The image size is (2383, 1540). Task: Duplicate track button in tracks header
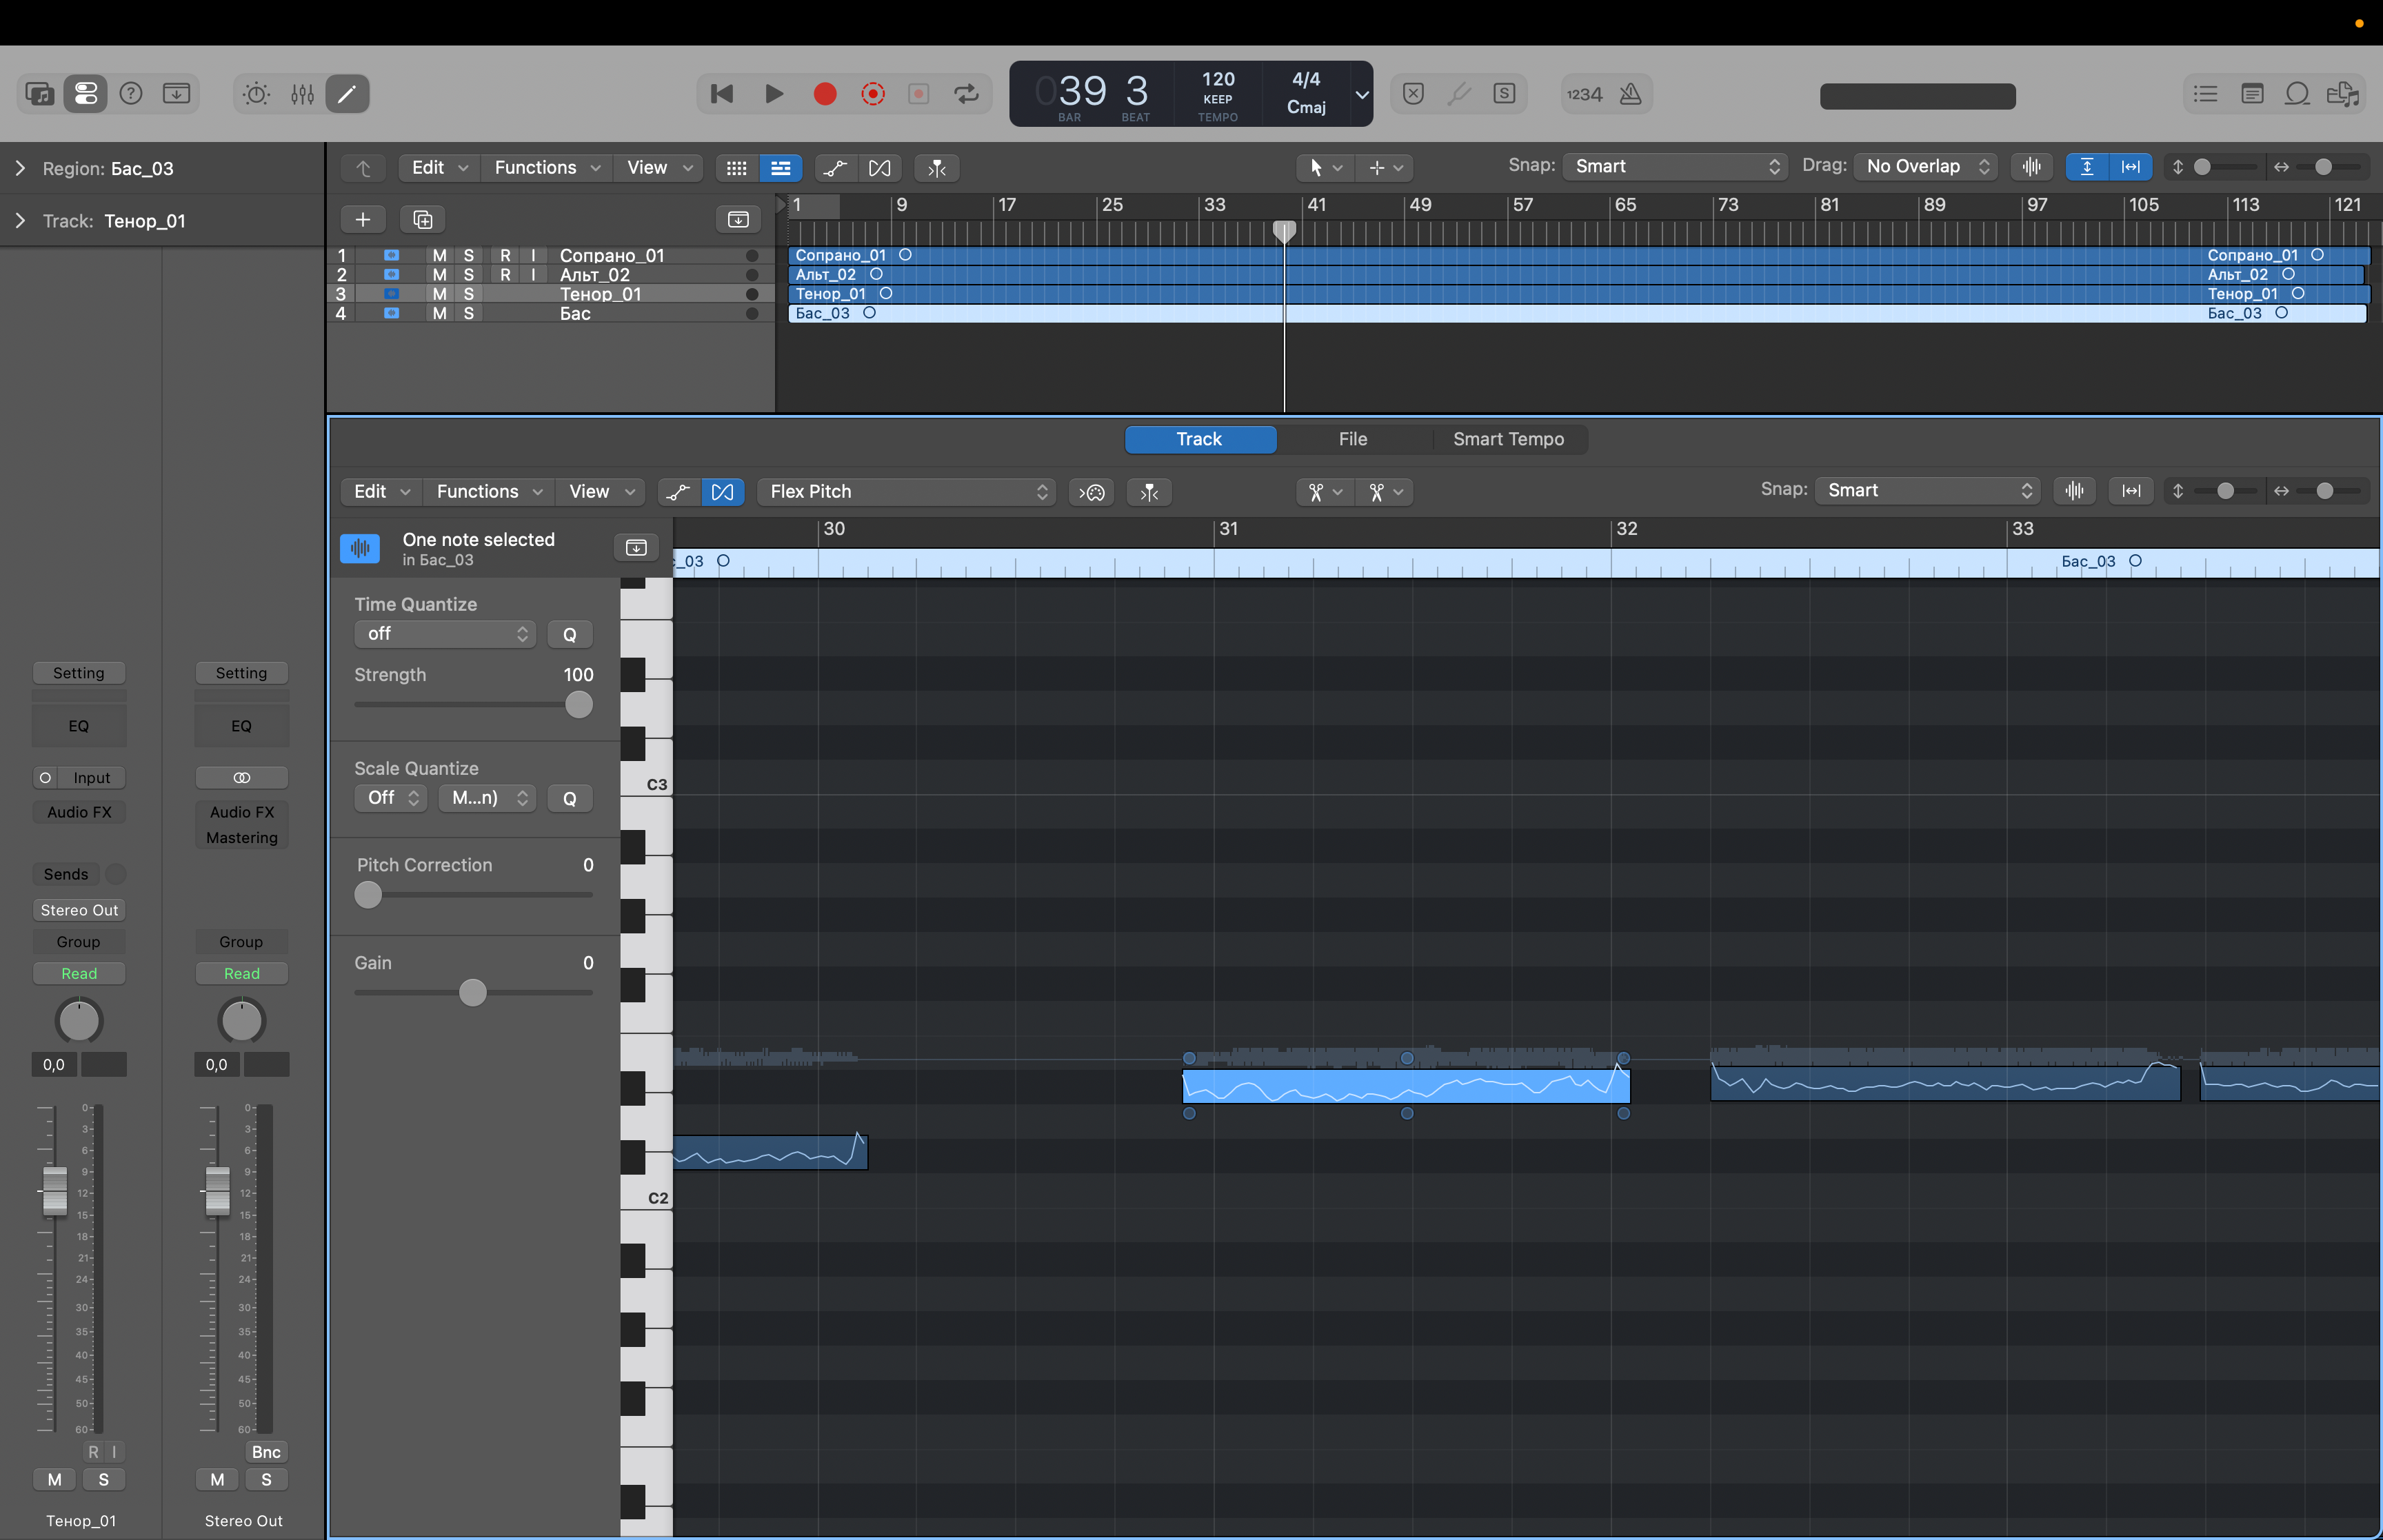click(x=422, y=219)
